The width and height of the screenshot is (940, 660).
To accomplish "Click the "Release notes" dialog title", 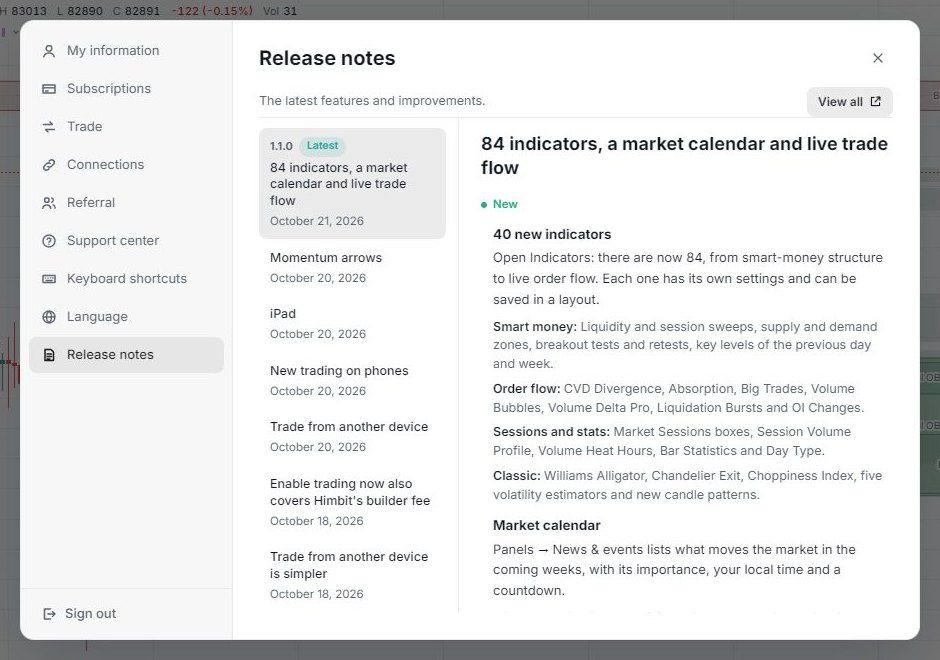I will tap(327, 58).
